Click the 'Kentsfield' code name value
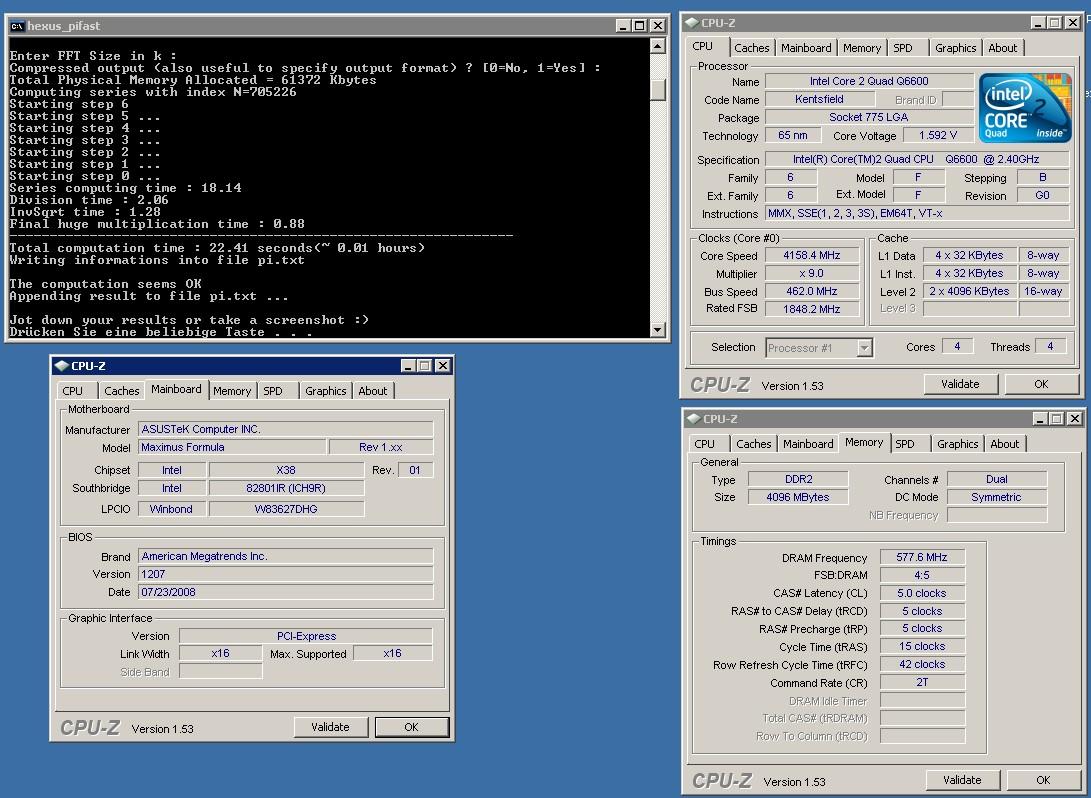The height and width of the screenshot is (798, 1091). pos(819,99)
